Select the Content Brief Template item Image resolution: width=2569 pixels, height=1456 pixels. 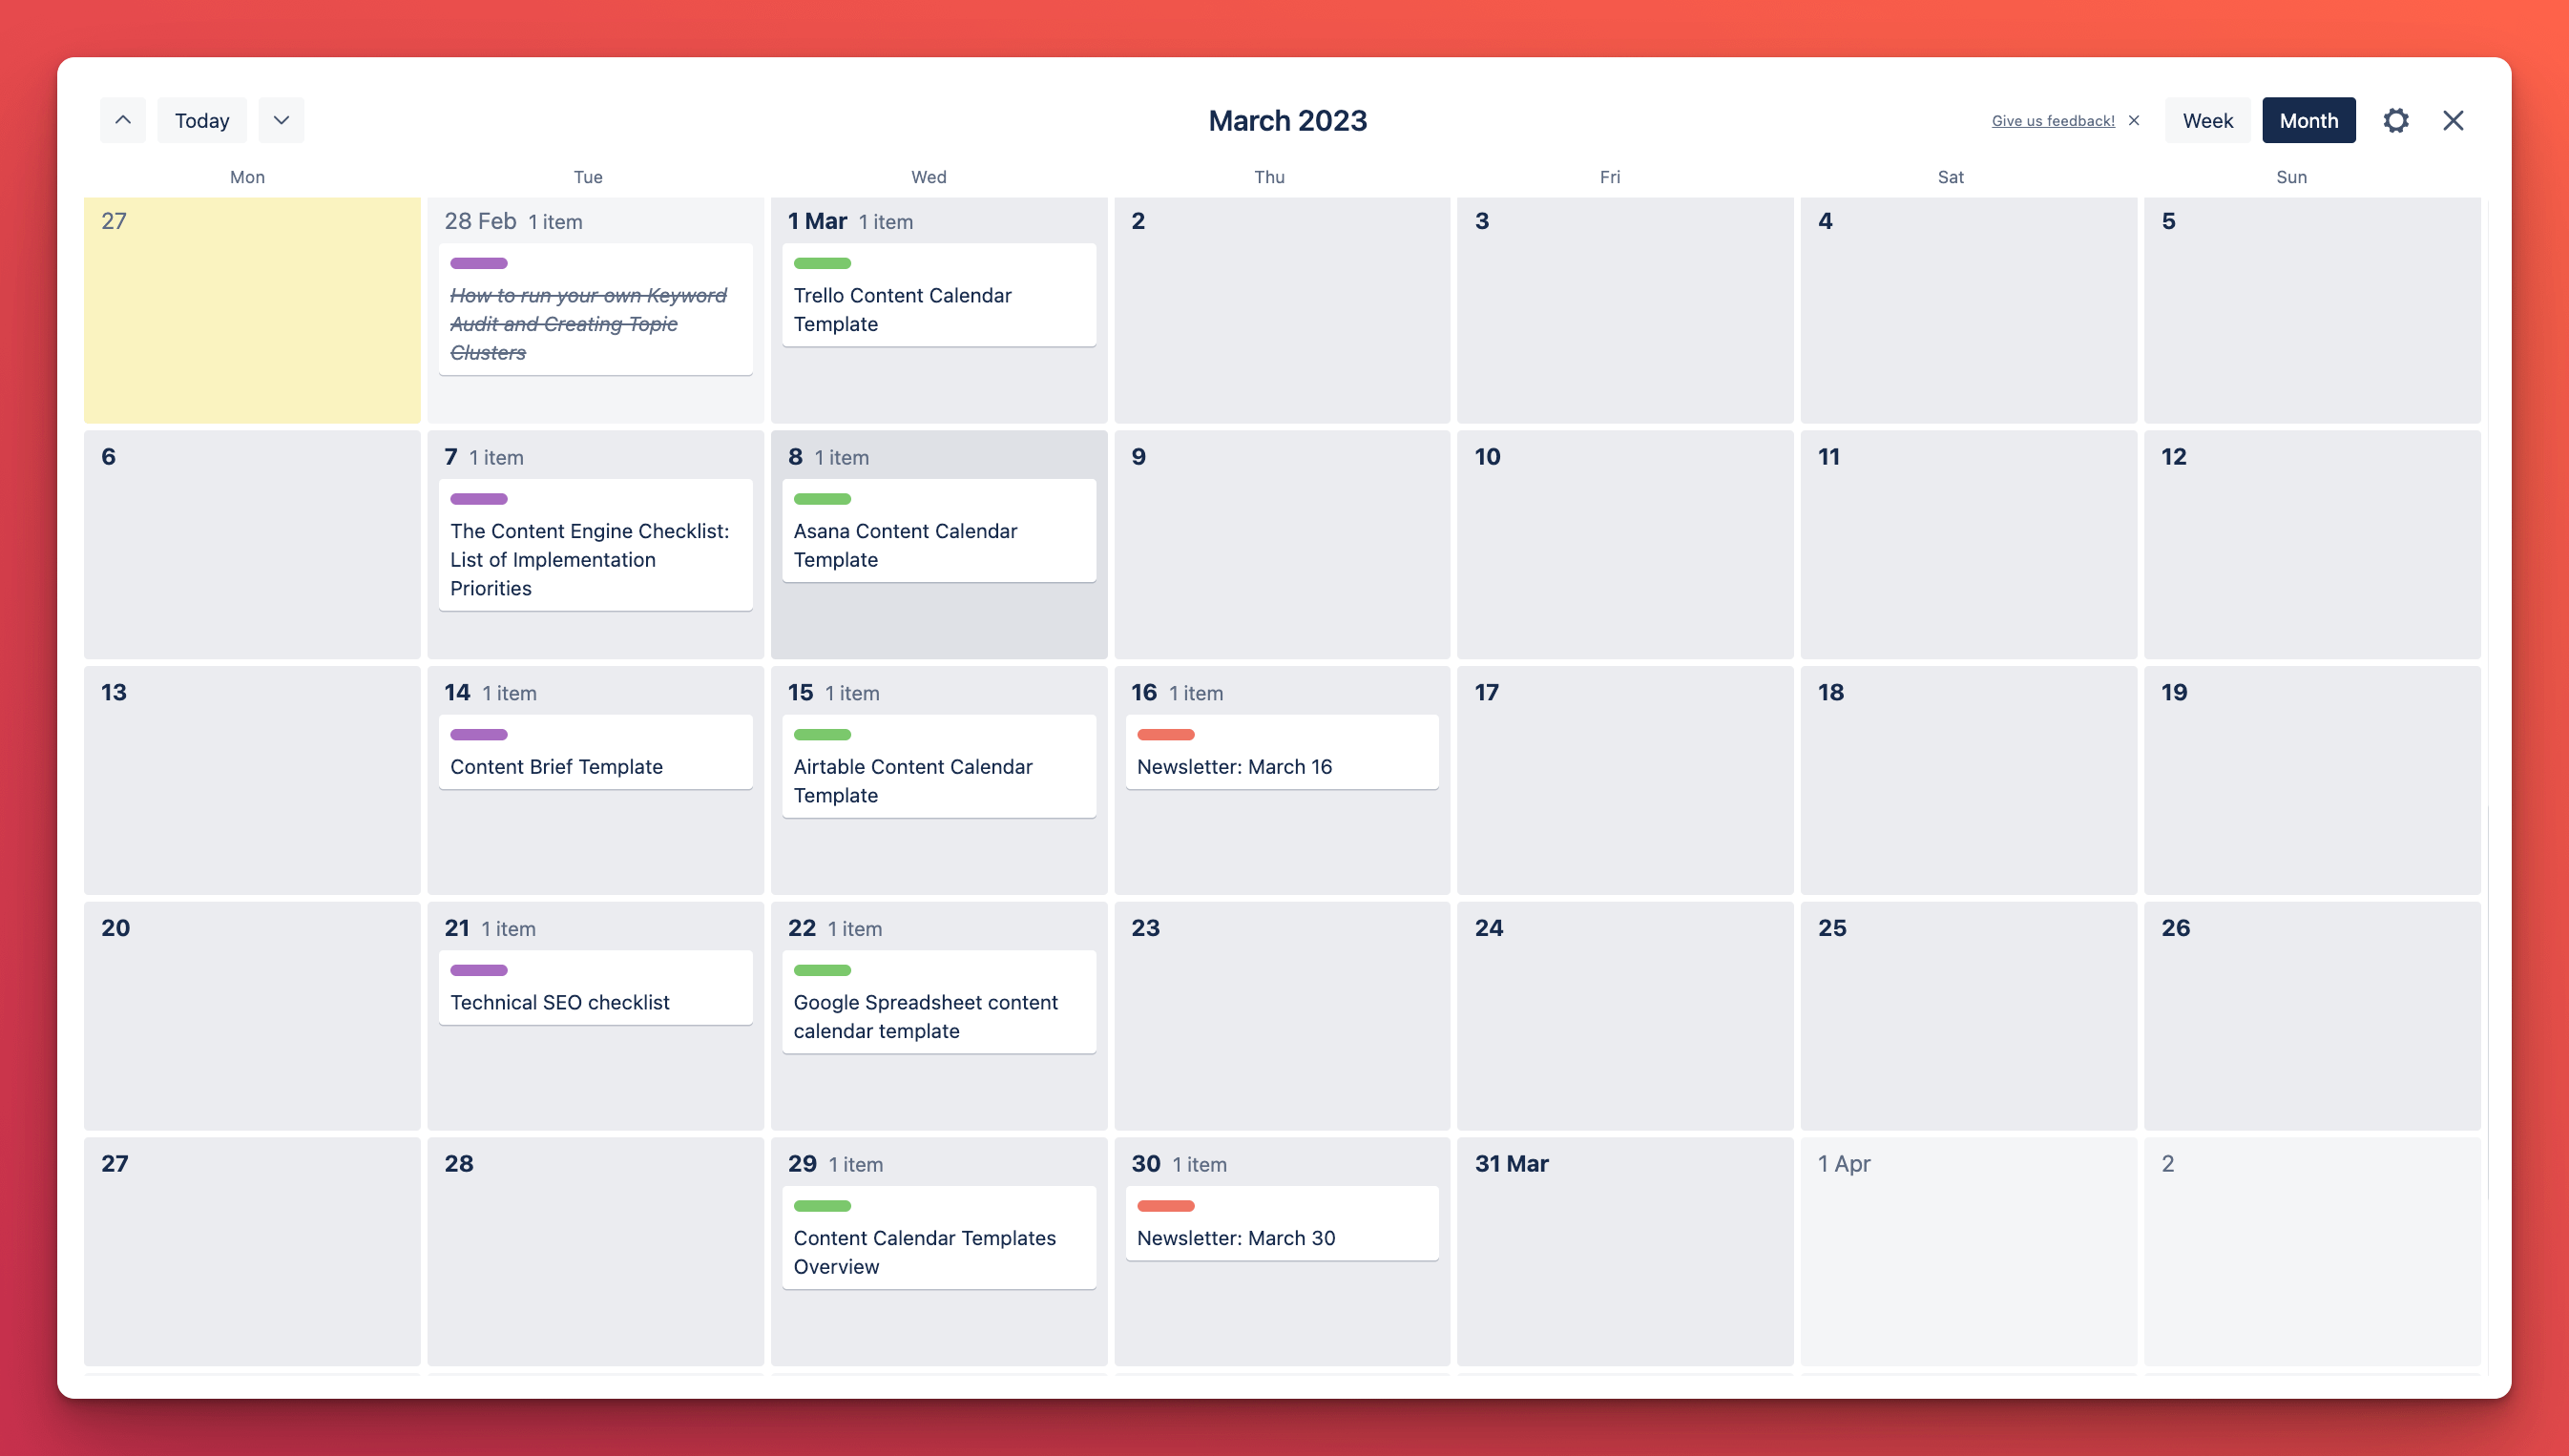pos(555,766)
